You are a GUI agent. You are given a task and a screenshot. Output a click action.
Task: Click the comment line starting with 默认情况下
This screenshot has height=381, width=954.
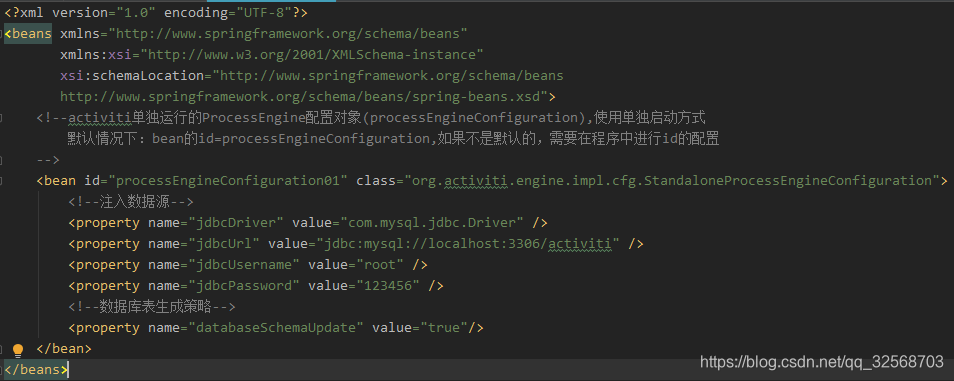point(393,139)
